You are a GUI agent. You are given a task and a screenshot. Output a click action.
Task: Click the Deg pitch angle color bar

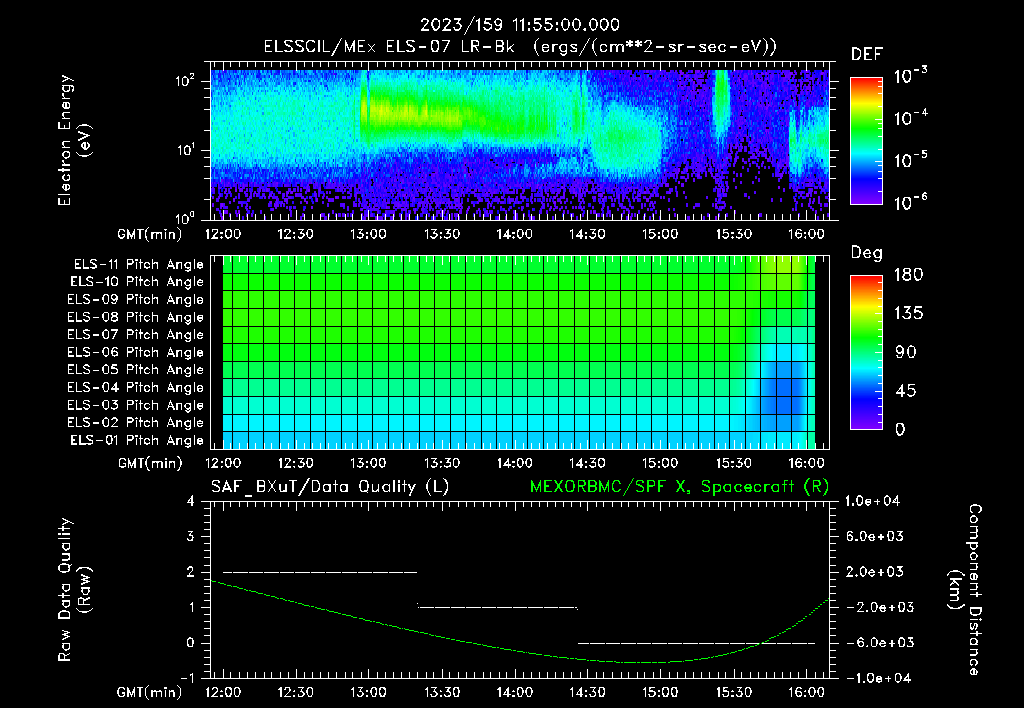pos(866,352)
